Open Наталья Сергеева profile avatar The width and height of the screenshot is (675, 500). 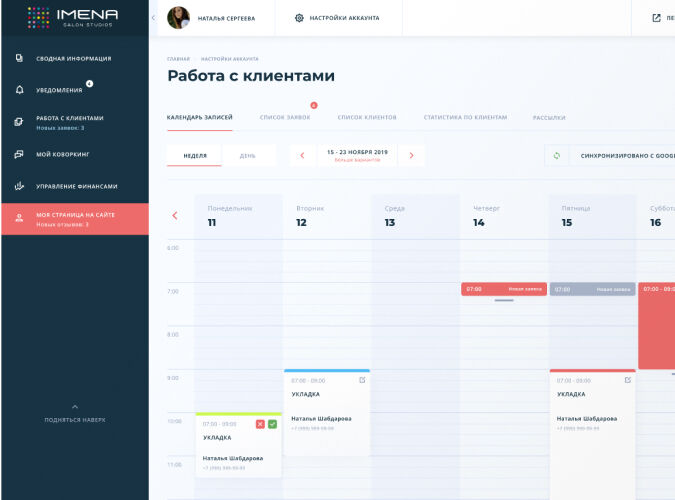[x=178, y=18]
